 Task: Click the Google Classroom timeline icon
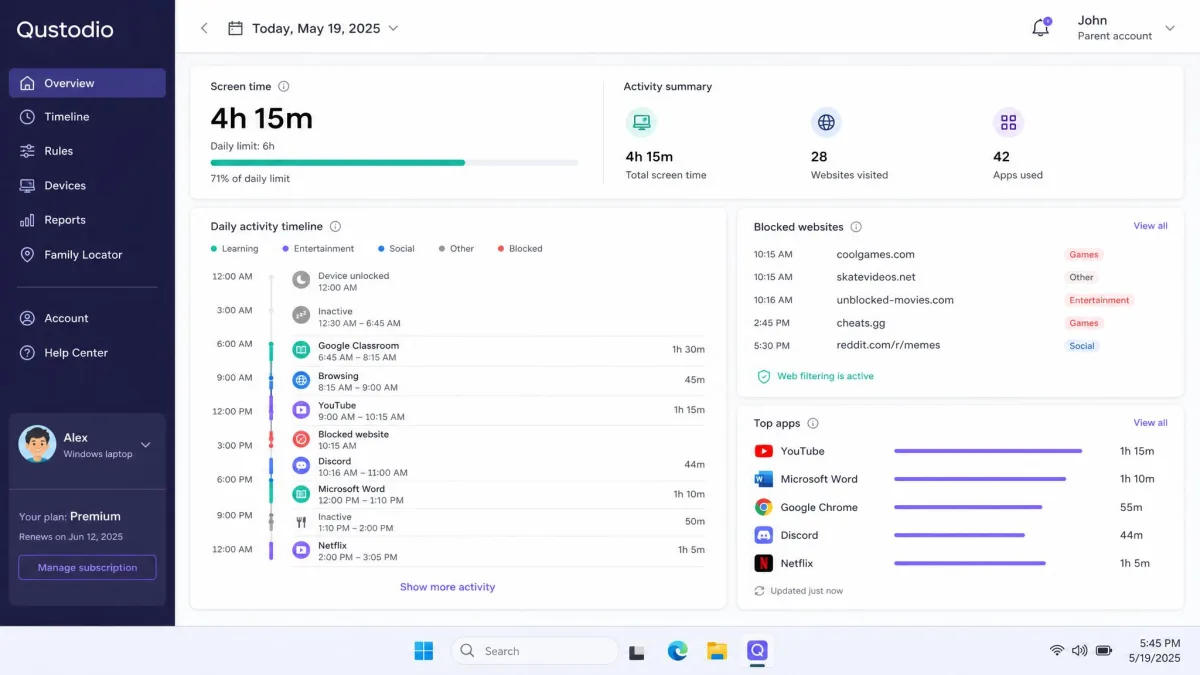[301, 350]
